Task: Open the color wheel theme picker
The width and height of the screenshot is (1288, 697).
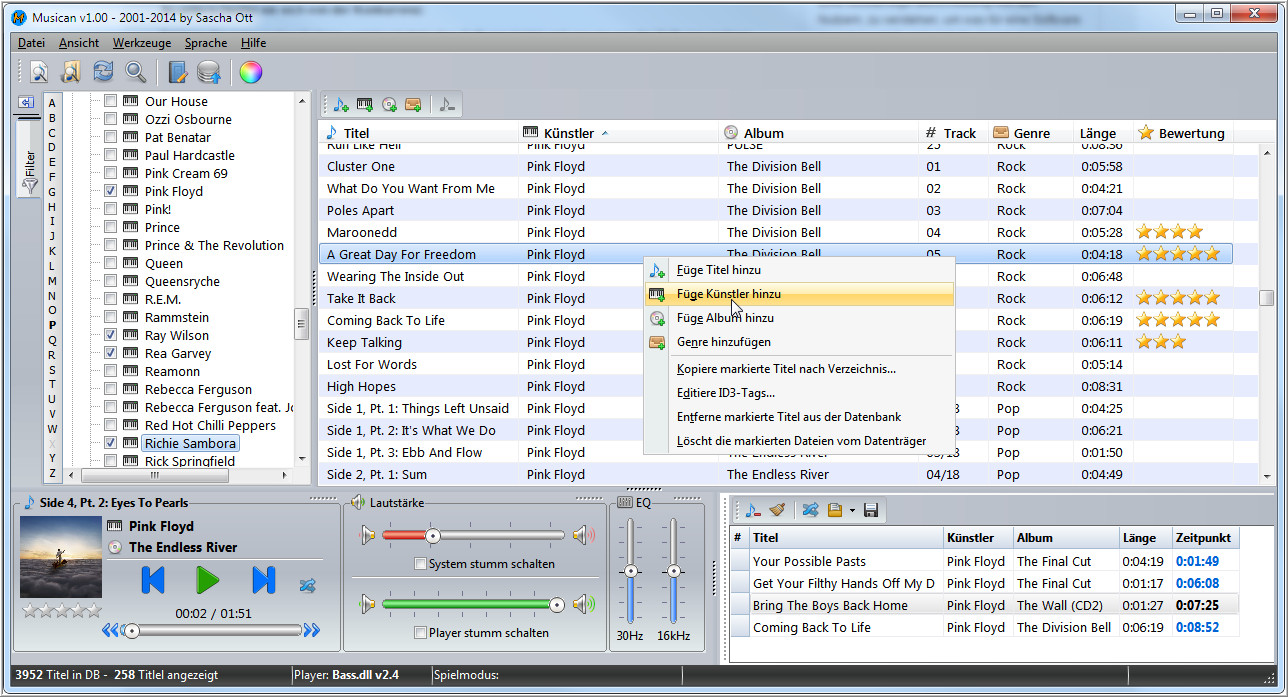Action: coord(250,72)
